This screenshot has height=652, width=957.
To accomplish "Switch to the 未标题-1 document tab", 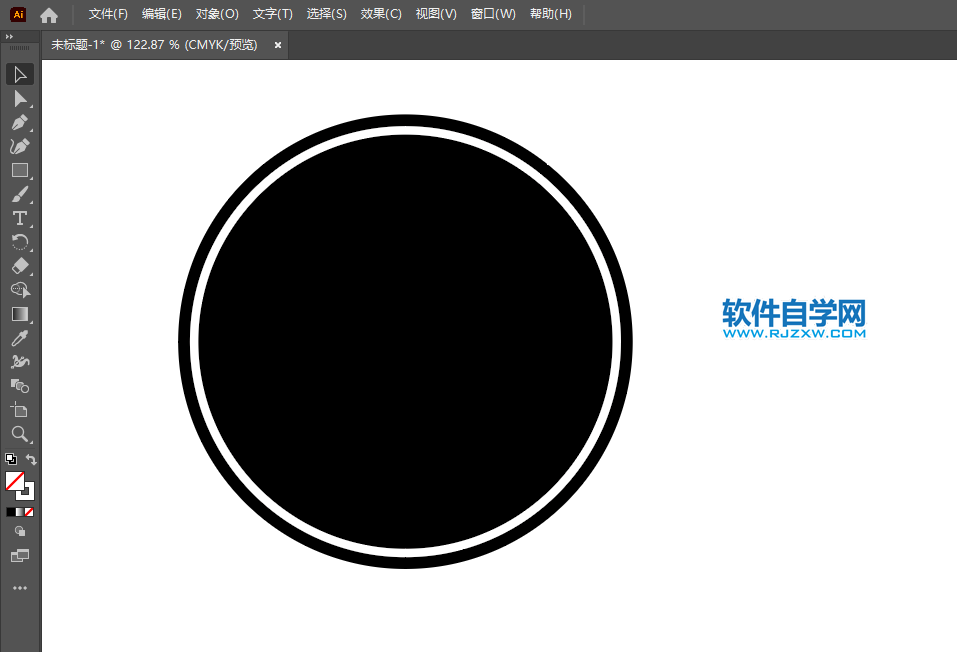I will [150, 45].
